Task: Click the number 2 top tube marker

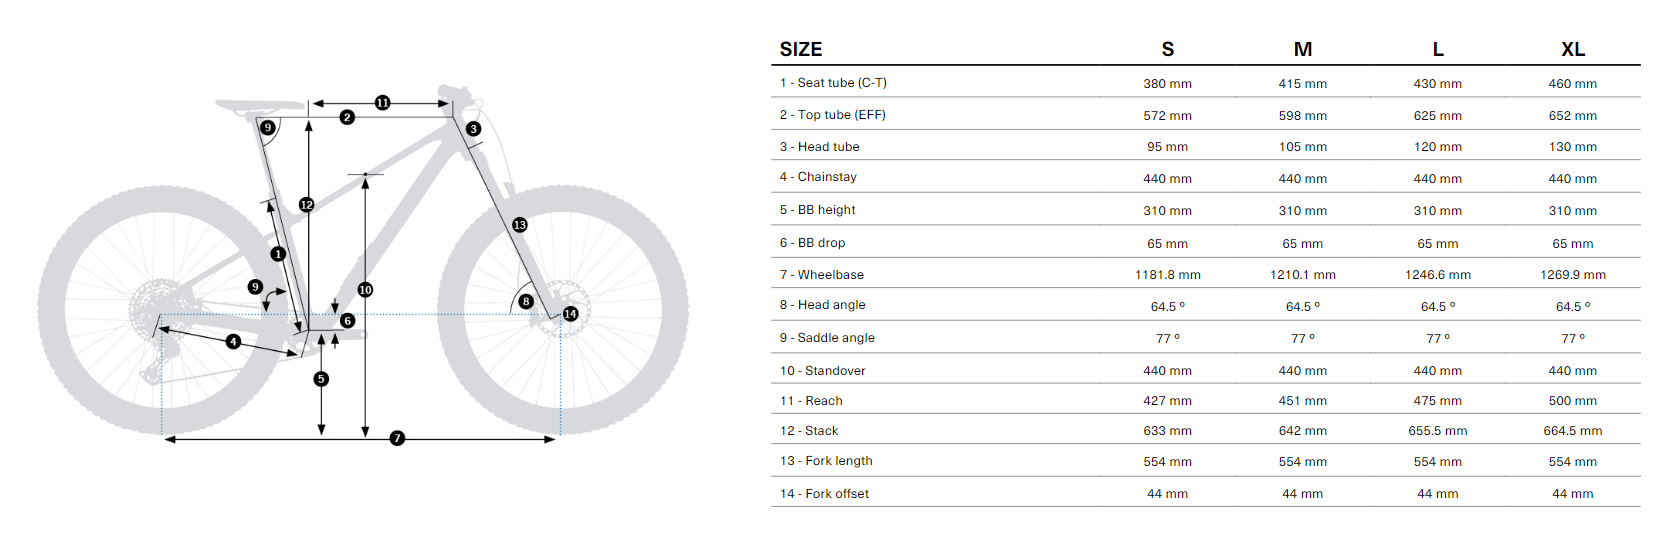Action: 347,117
